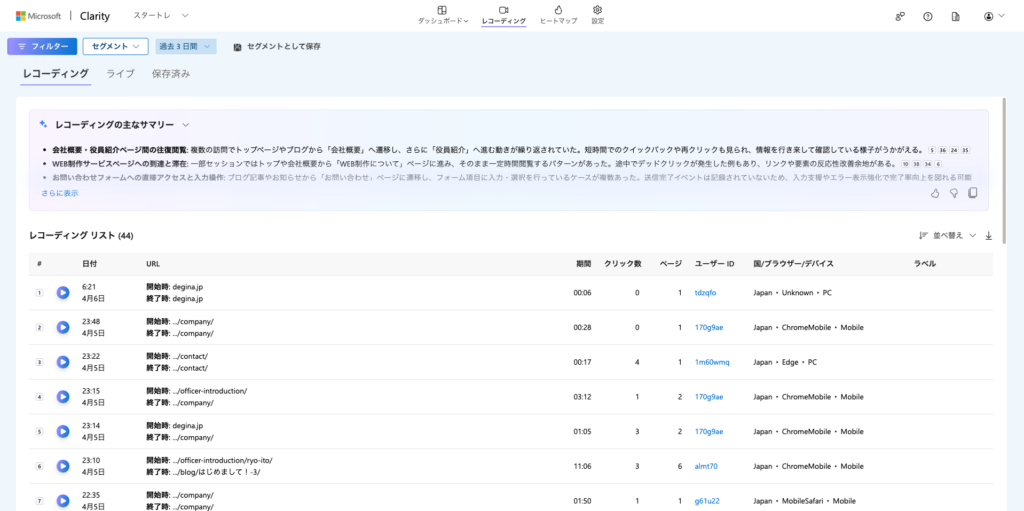Screen dimensions: 1024x511
Task: Open the Settings (設定) gear icon
Action: [597, 14]
